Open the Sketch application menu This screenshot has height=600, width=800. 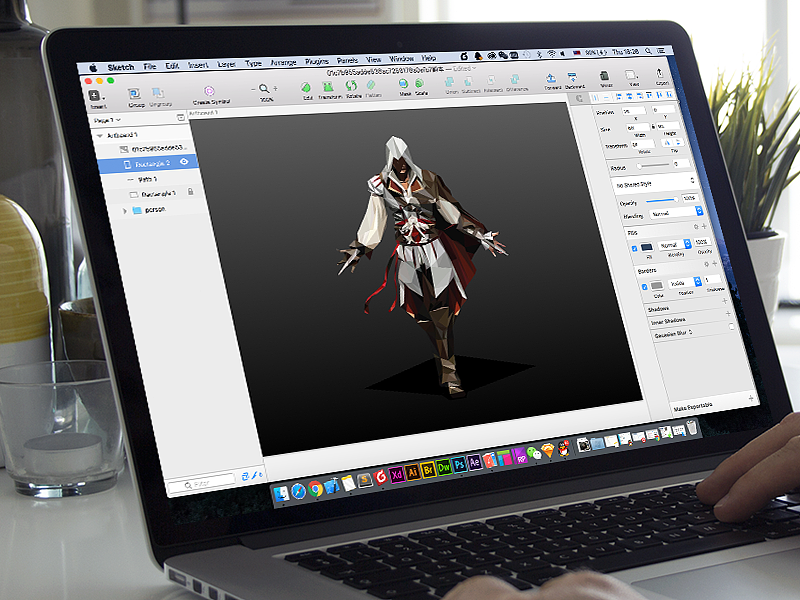click(x=120, y=67)
